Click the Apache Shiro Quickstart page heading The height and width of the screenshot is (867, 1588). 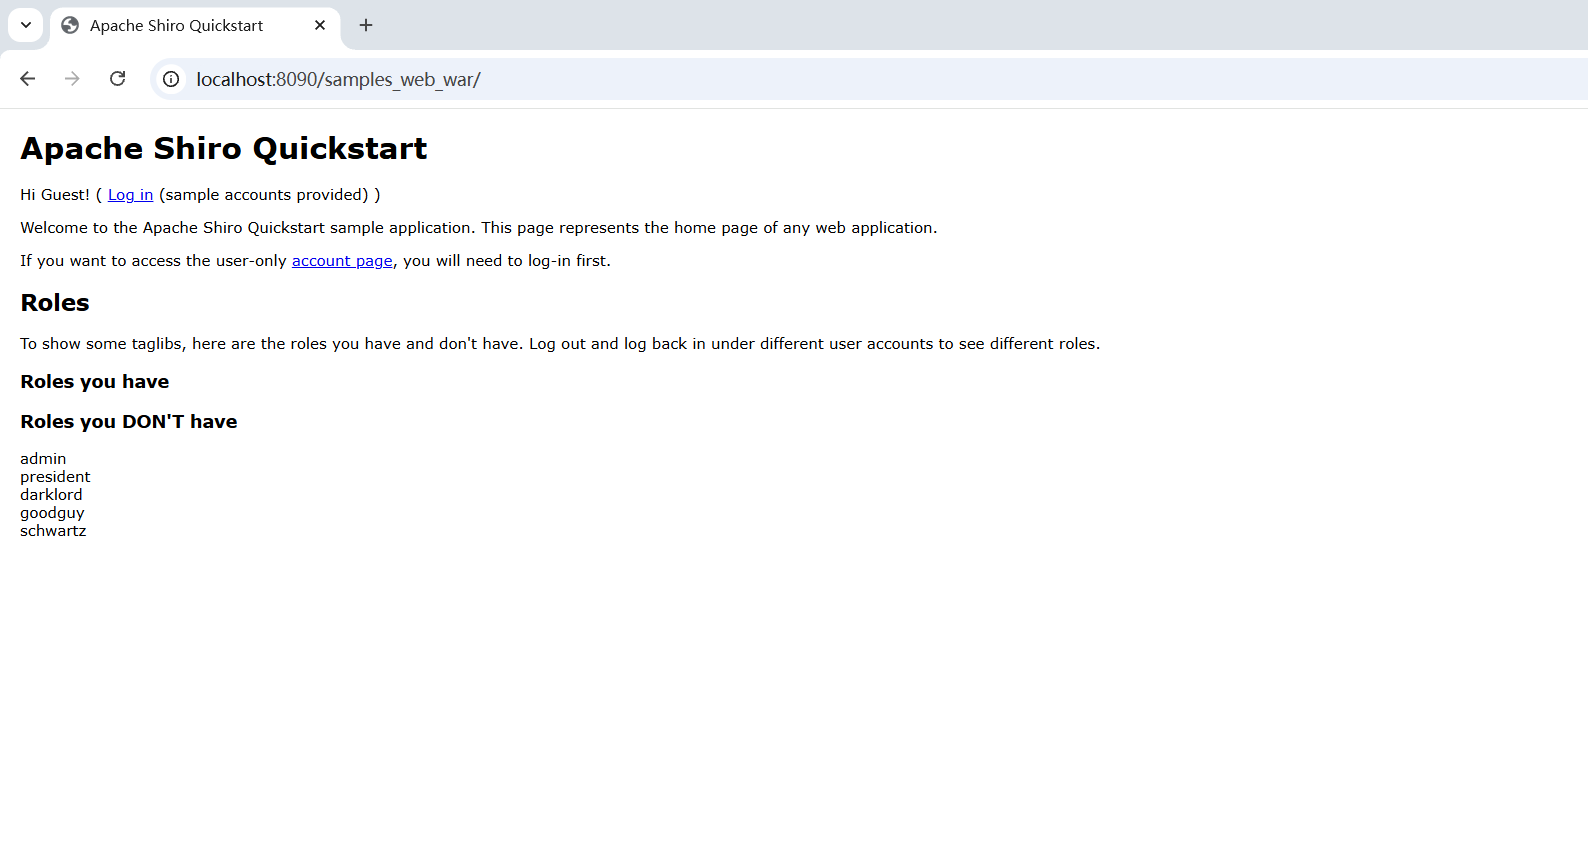pyautogui.click(x=224, y=149)
